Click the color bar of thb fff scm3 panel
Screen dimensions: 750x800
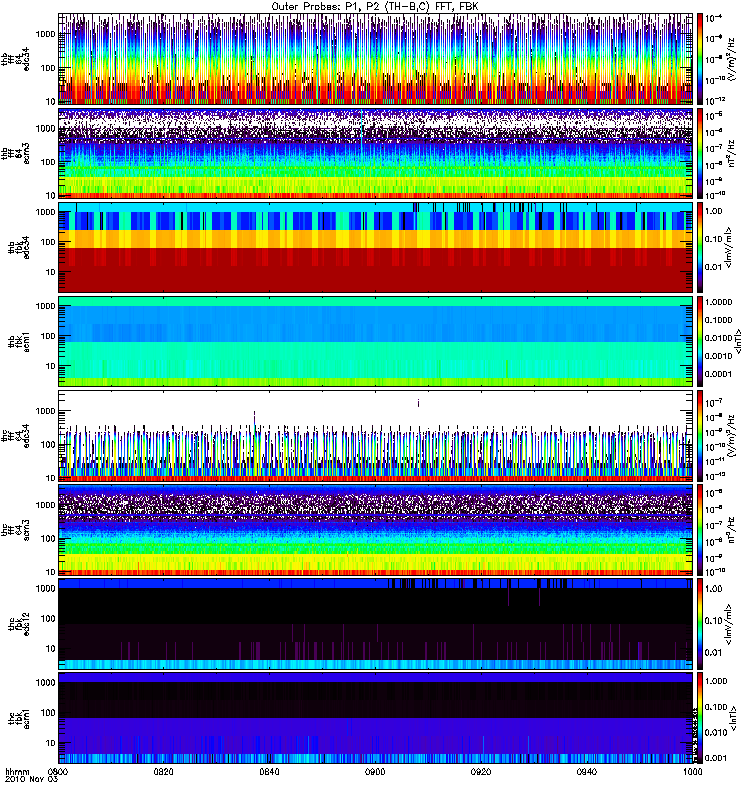click(699, 153)
